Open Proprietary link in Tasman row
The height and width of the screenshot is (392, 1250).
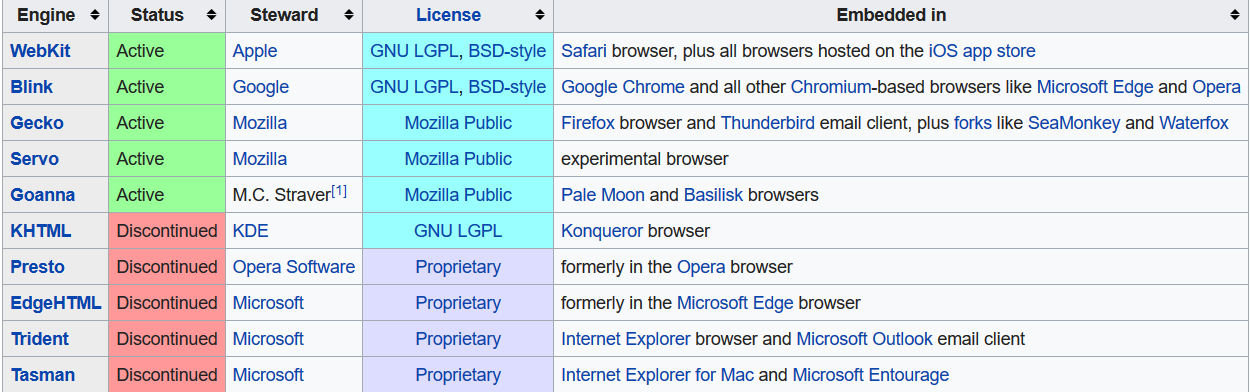click(x=458, y=375)
